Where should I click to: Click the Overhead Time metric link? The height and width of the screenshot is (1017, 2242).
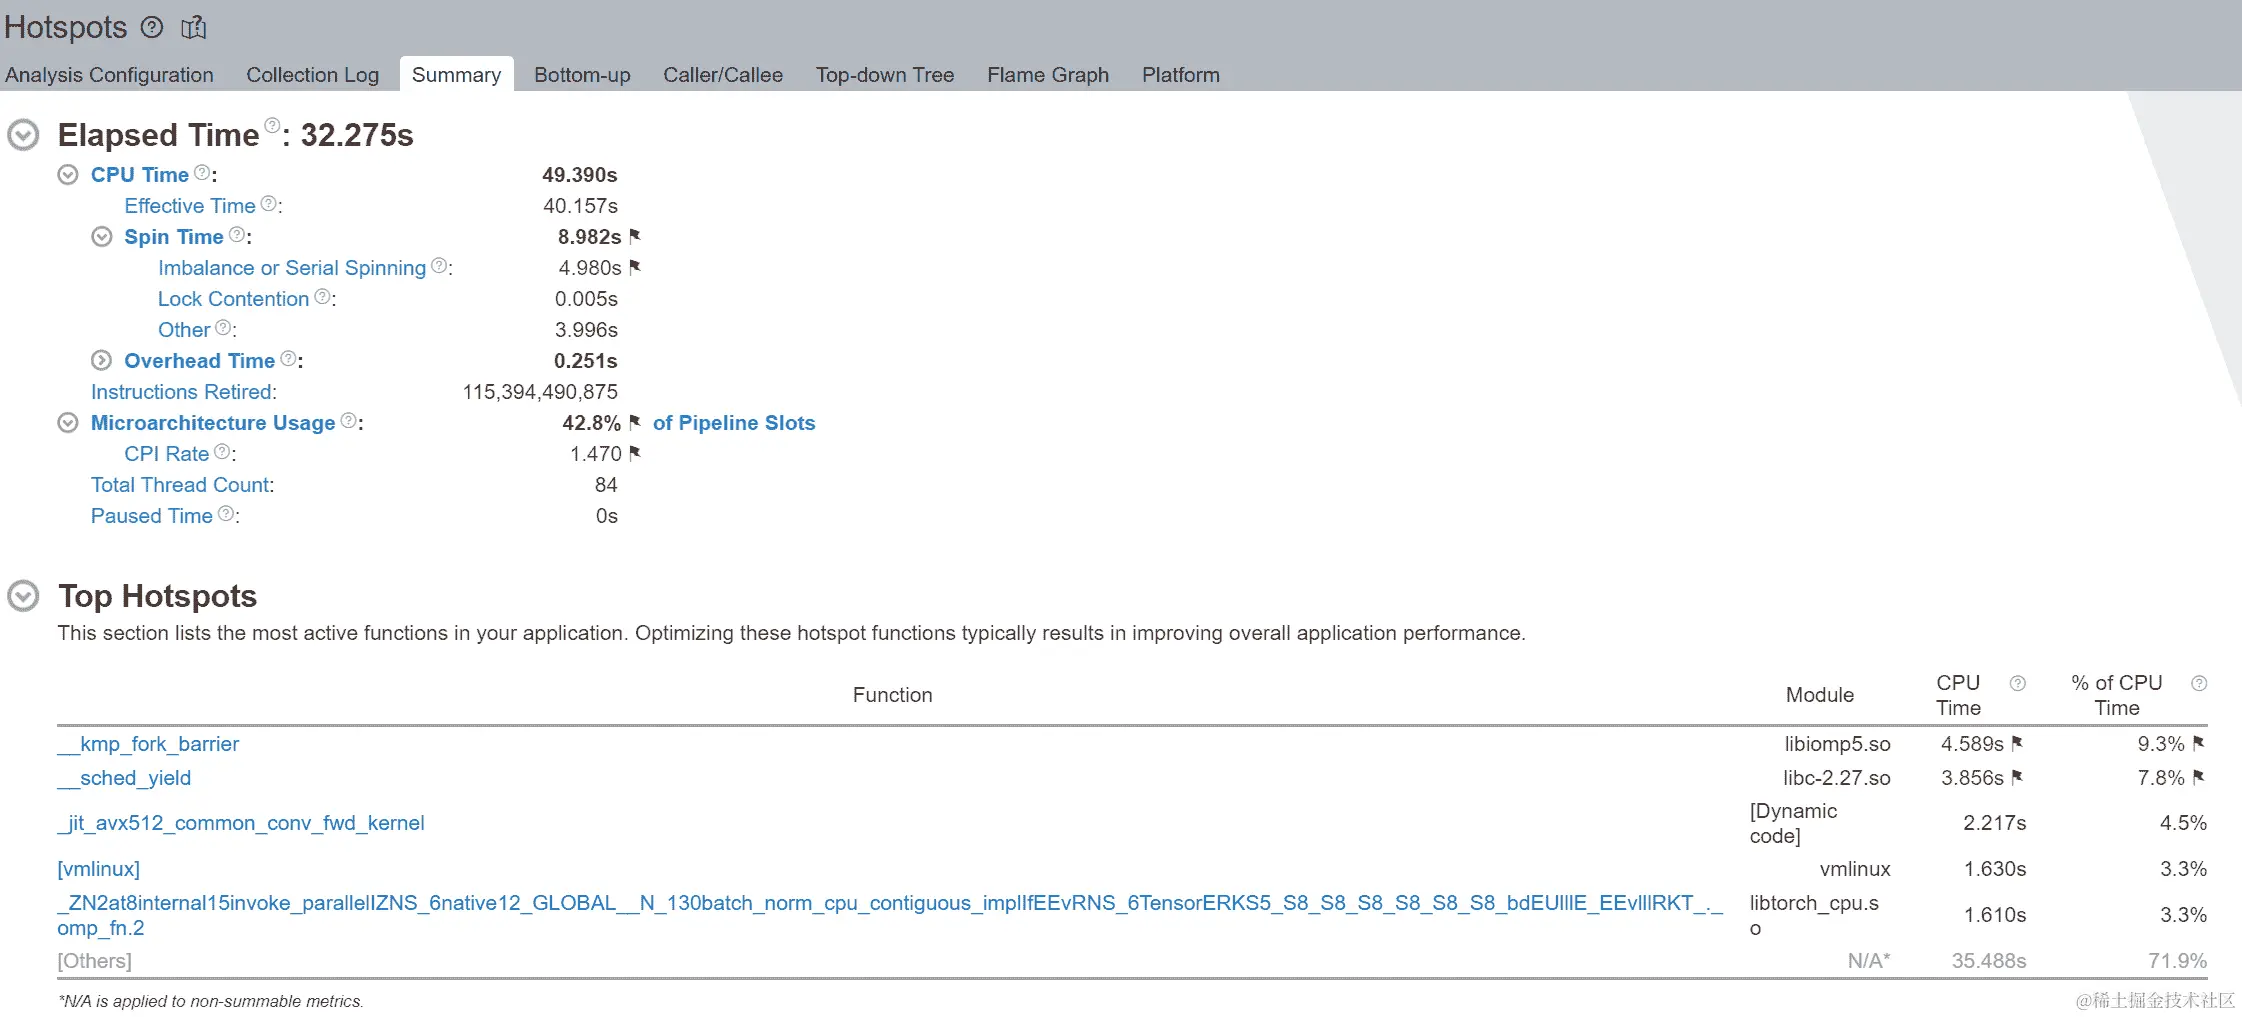[199, 361]
